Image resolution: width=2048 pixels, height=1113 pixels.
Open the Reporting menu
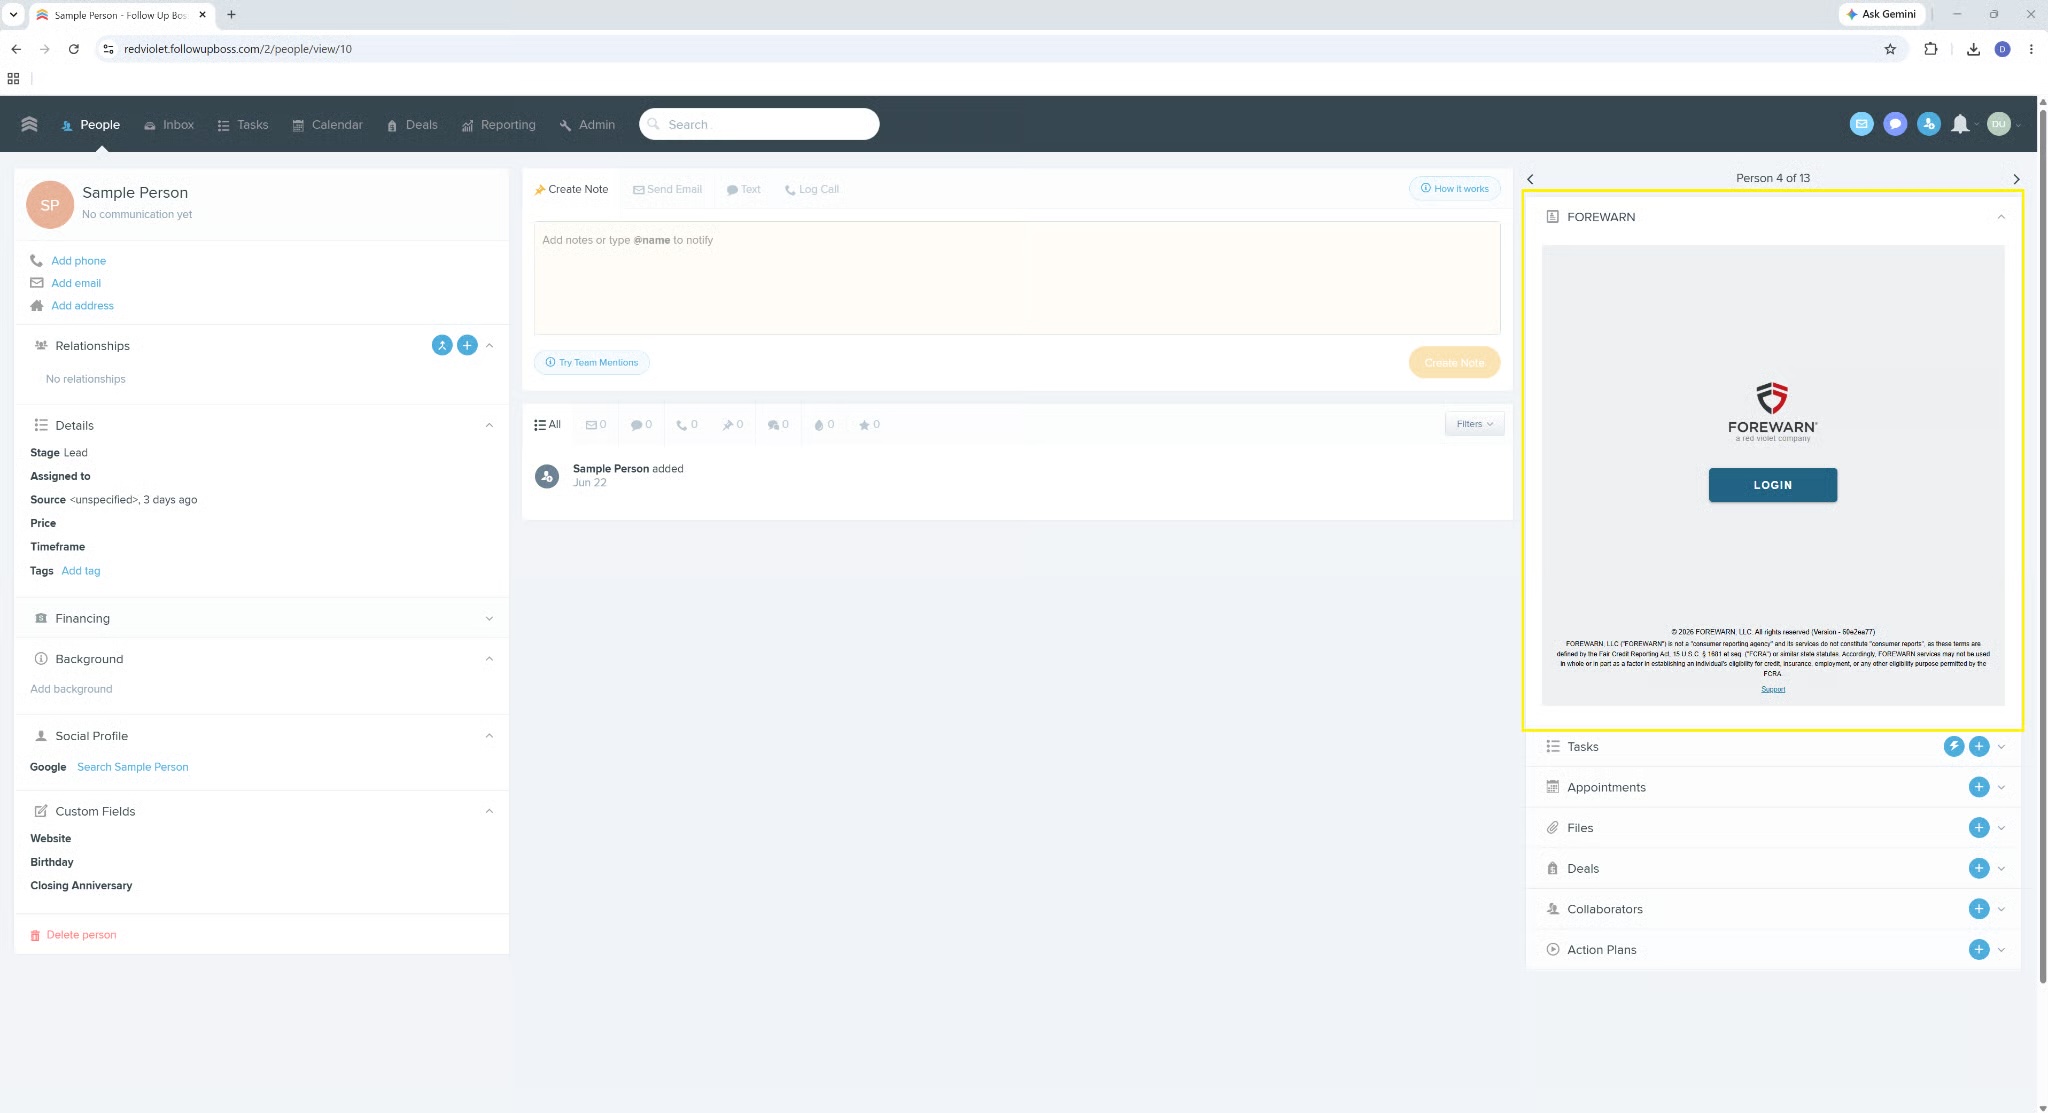click(x=498, y=125)
